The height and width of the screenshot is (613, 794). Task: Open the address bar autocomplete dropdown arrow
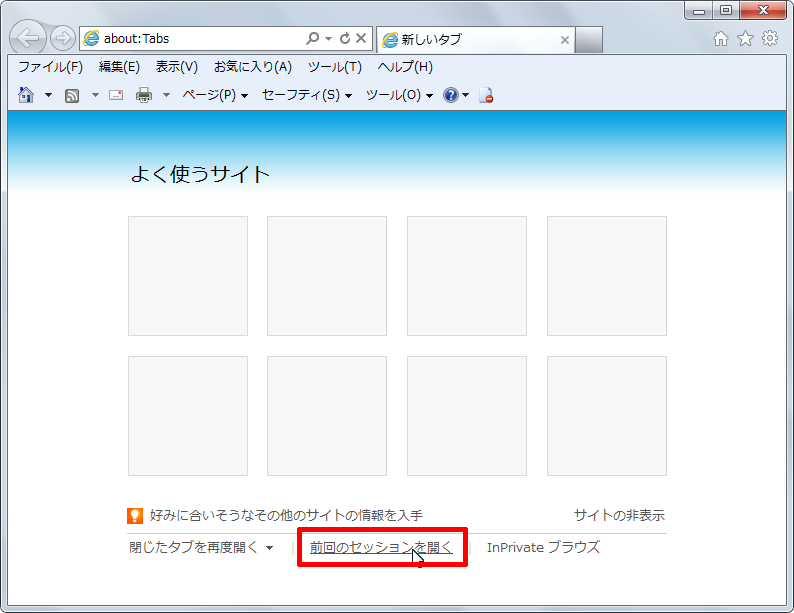pos(328,38)
